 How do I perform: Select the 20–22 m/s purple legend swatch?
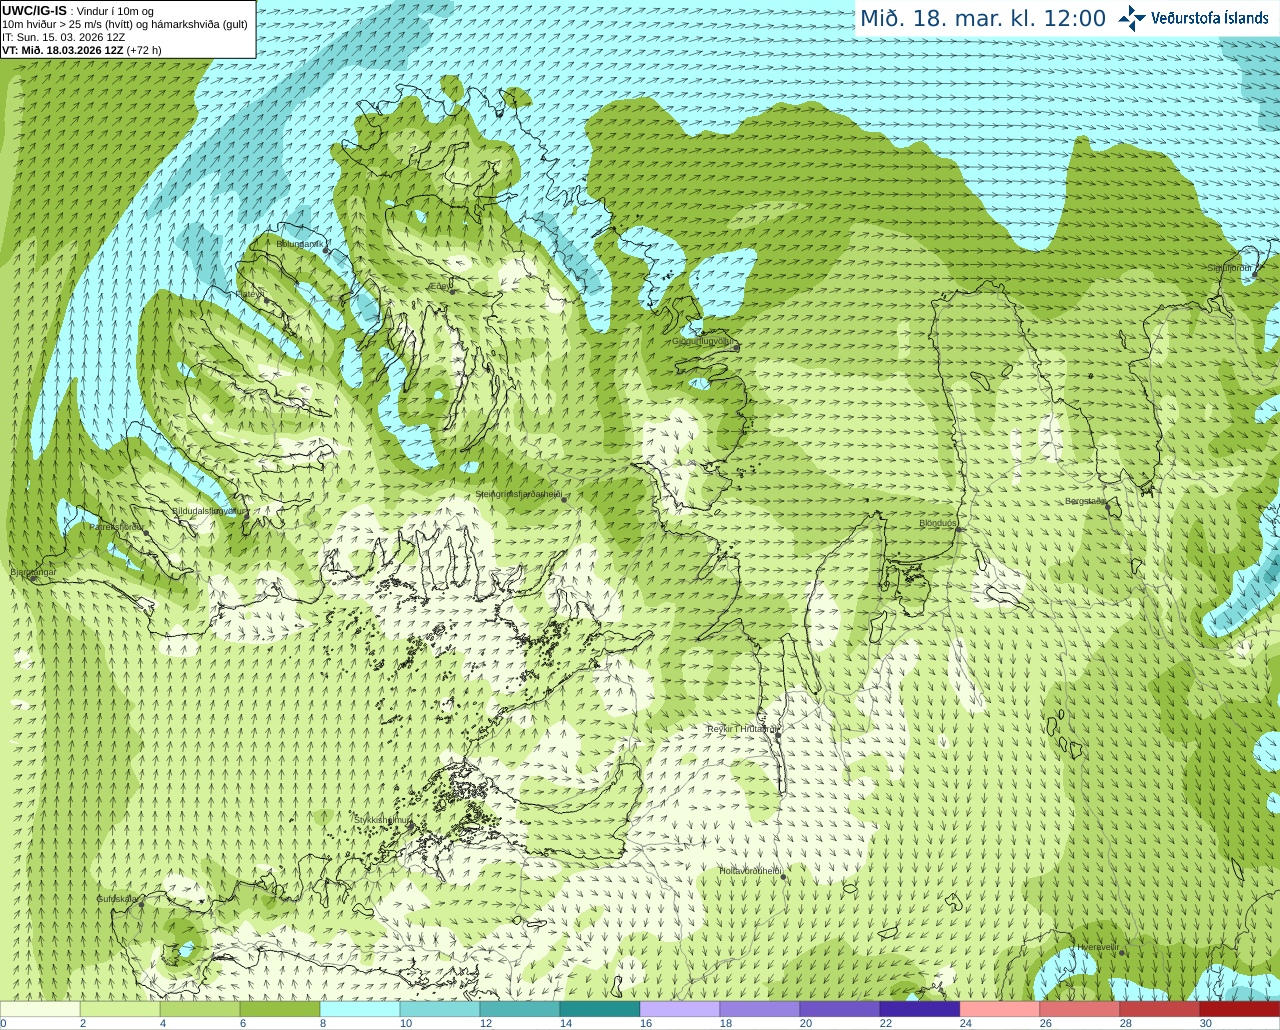point(840,1009)
